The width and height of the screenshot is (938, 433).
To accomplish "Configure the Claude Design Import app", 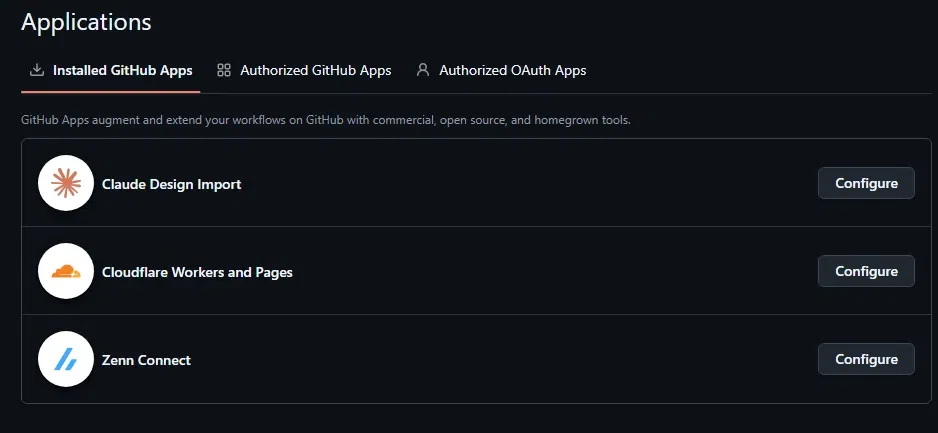I will click(x=866, y=183).
